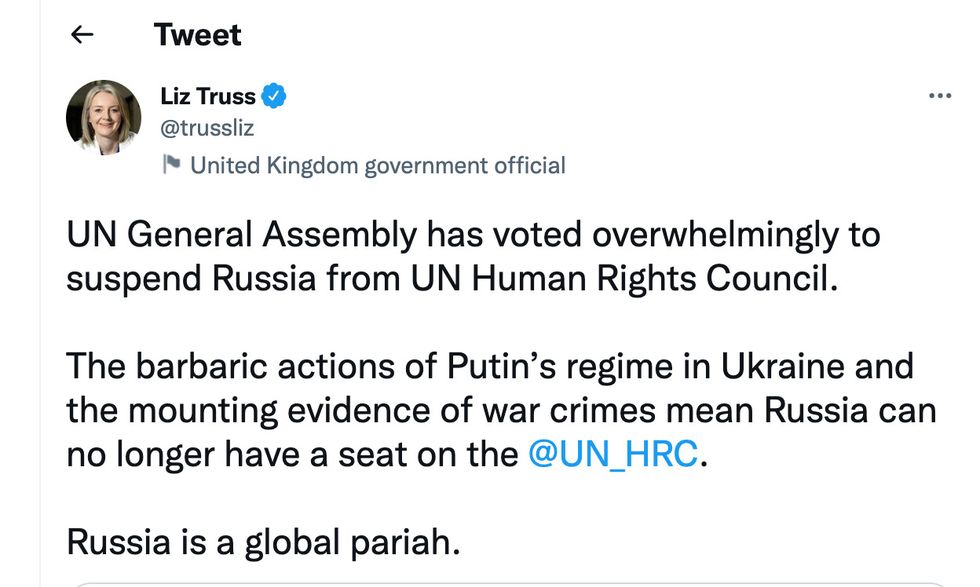Click the verified badge next to Liz Truss
The width and height of the screenshot is (980, 587).
(274, 95)
